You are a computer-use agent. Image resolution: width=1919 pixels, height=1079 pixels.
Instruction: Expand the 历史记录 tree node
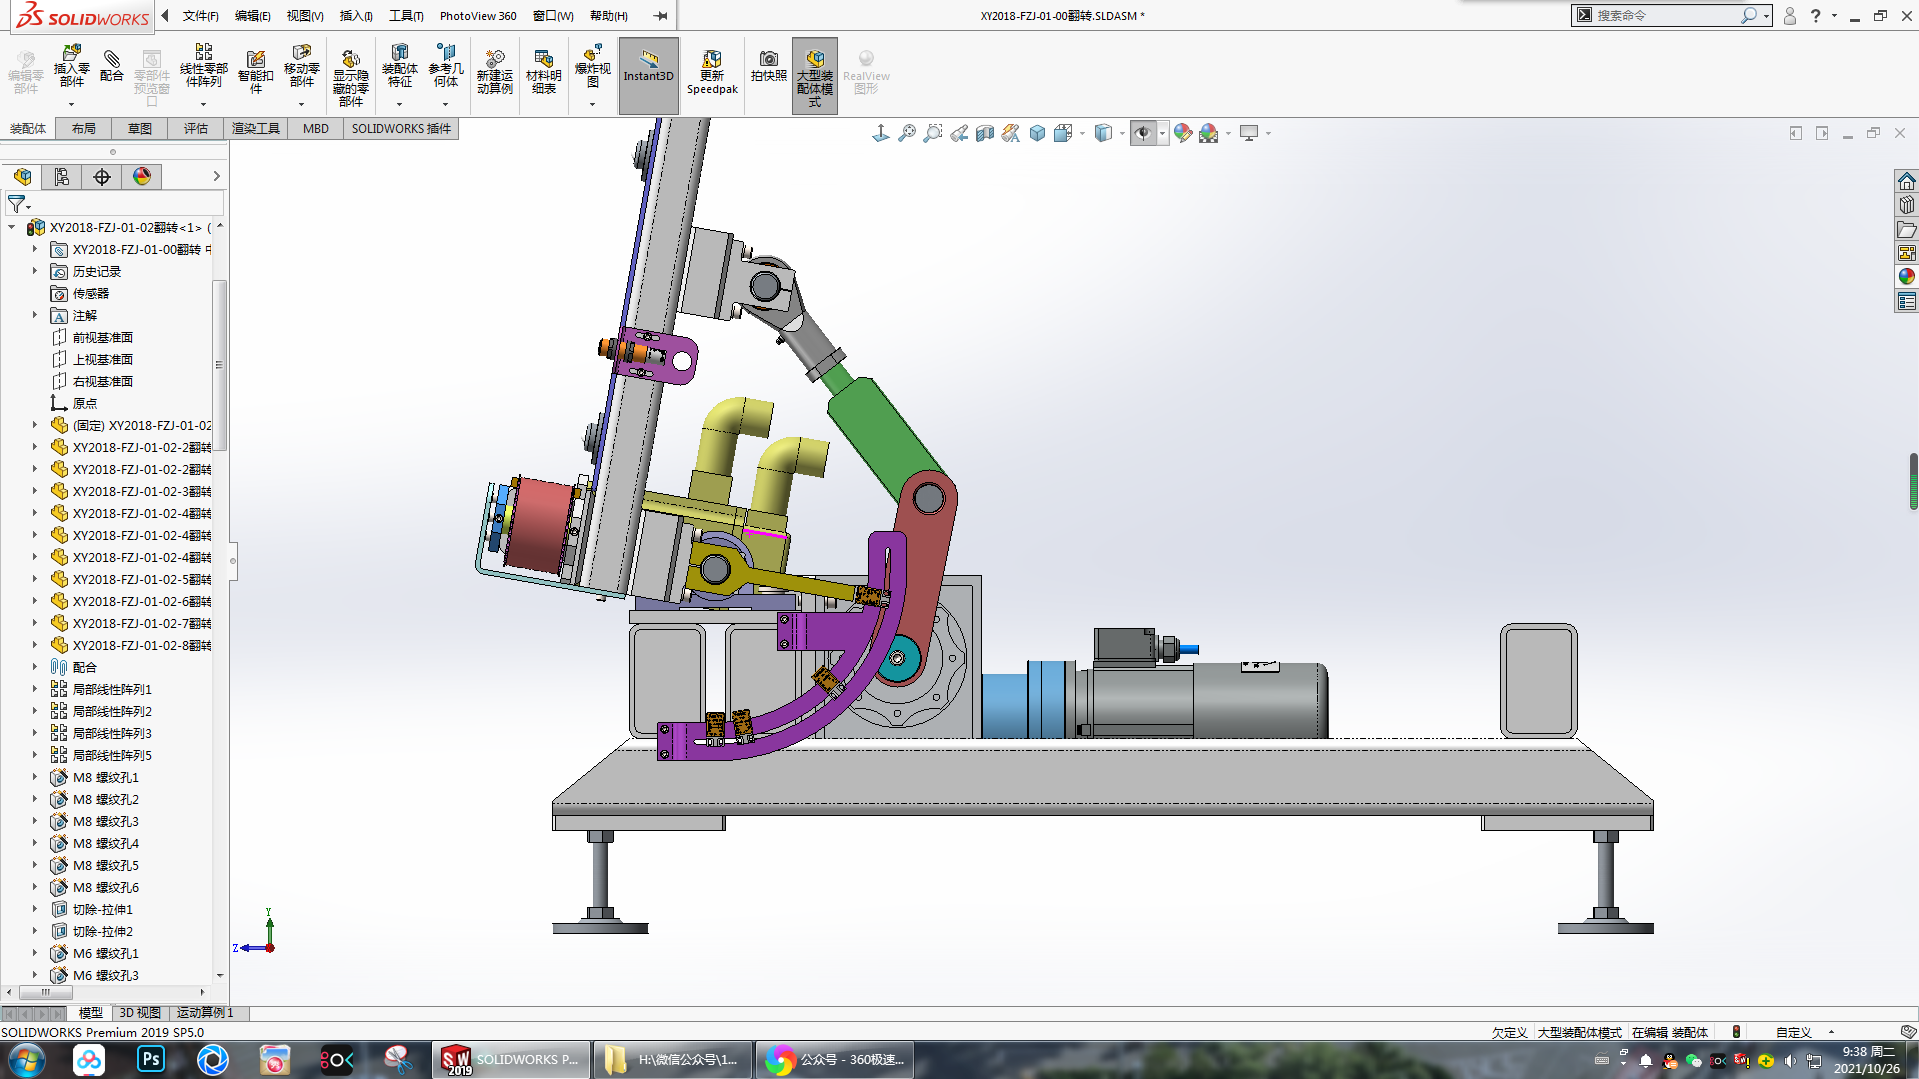click(x=34, y=271)
